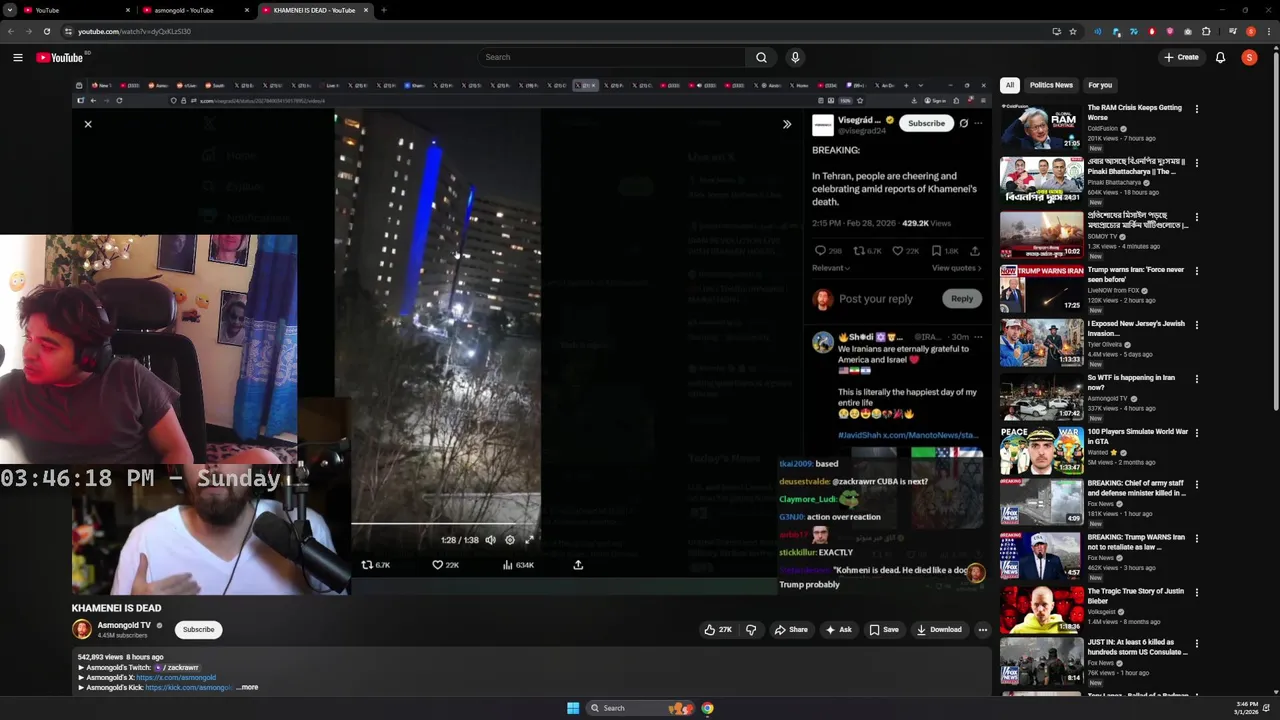Close the KHAMENEI IS DEAD browser tab
1280x720 pixels.
[x=366, y=10]
